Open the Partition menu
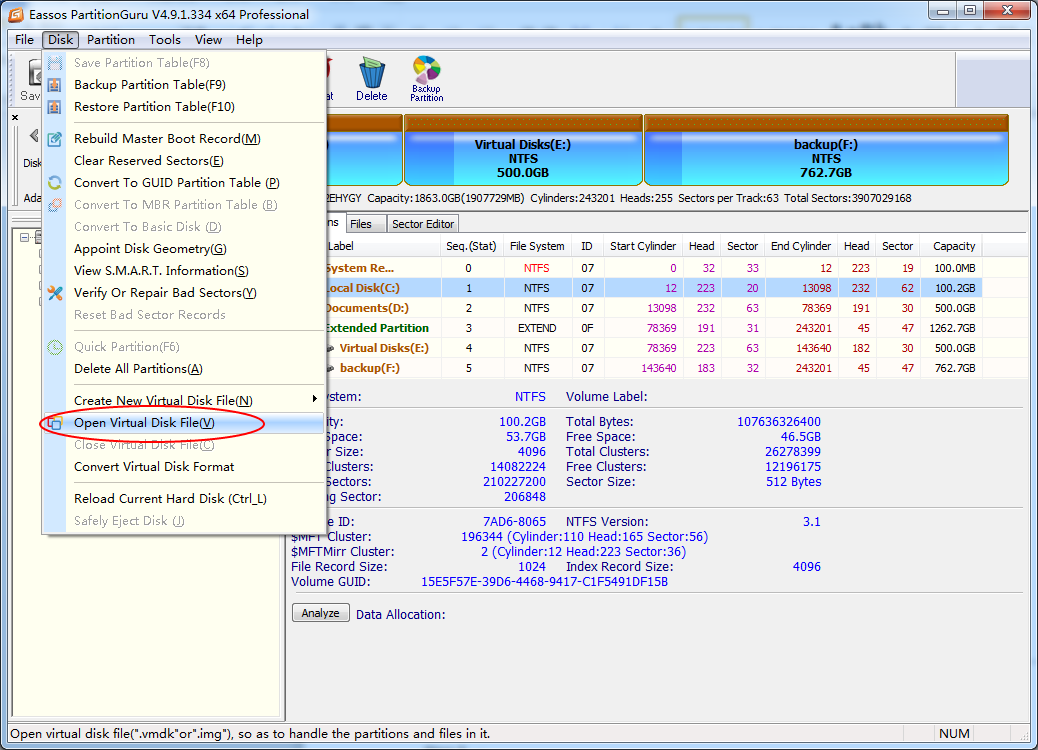 click(111, 40)
